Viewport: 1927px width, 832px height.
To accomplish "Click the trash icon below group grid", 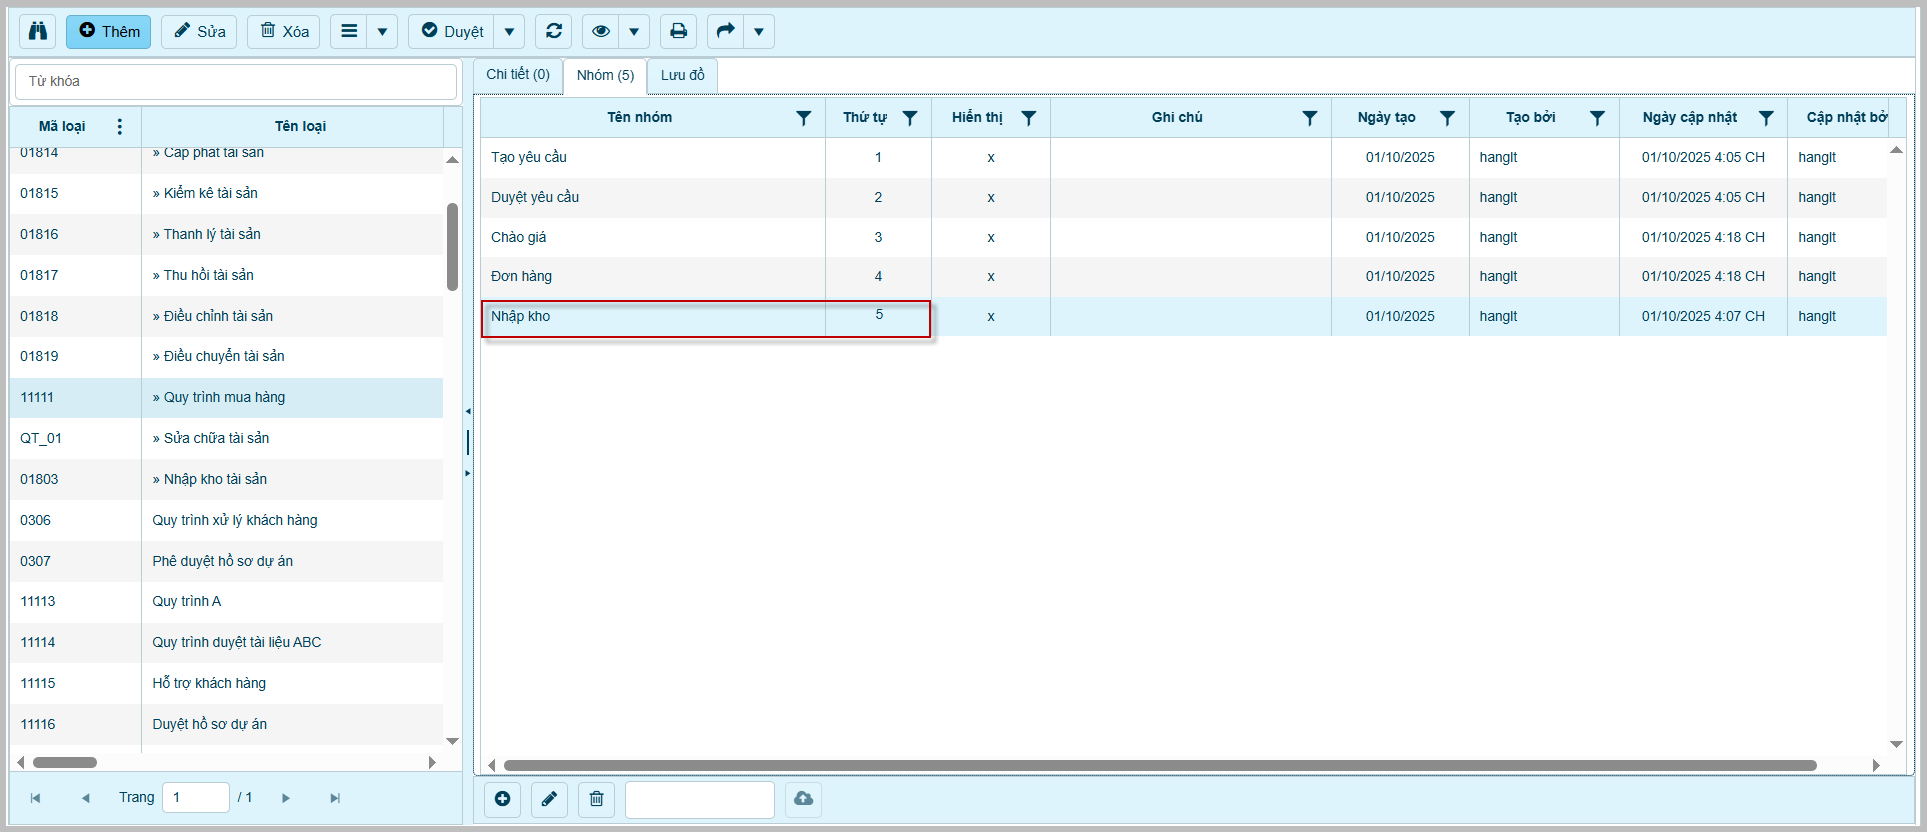I will 596,799.
